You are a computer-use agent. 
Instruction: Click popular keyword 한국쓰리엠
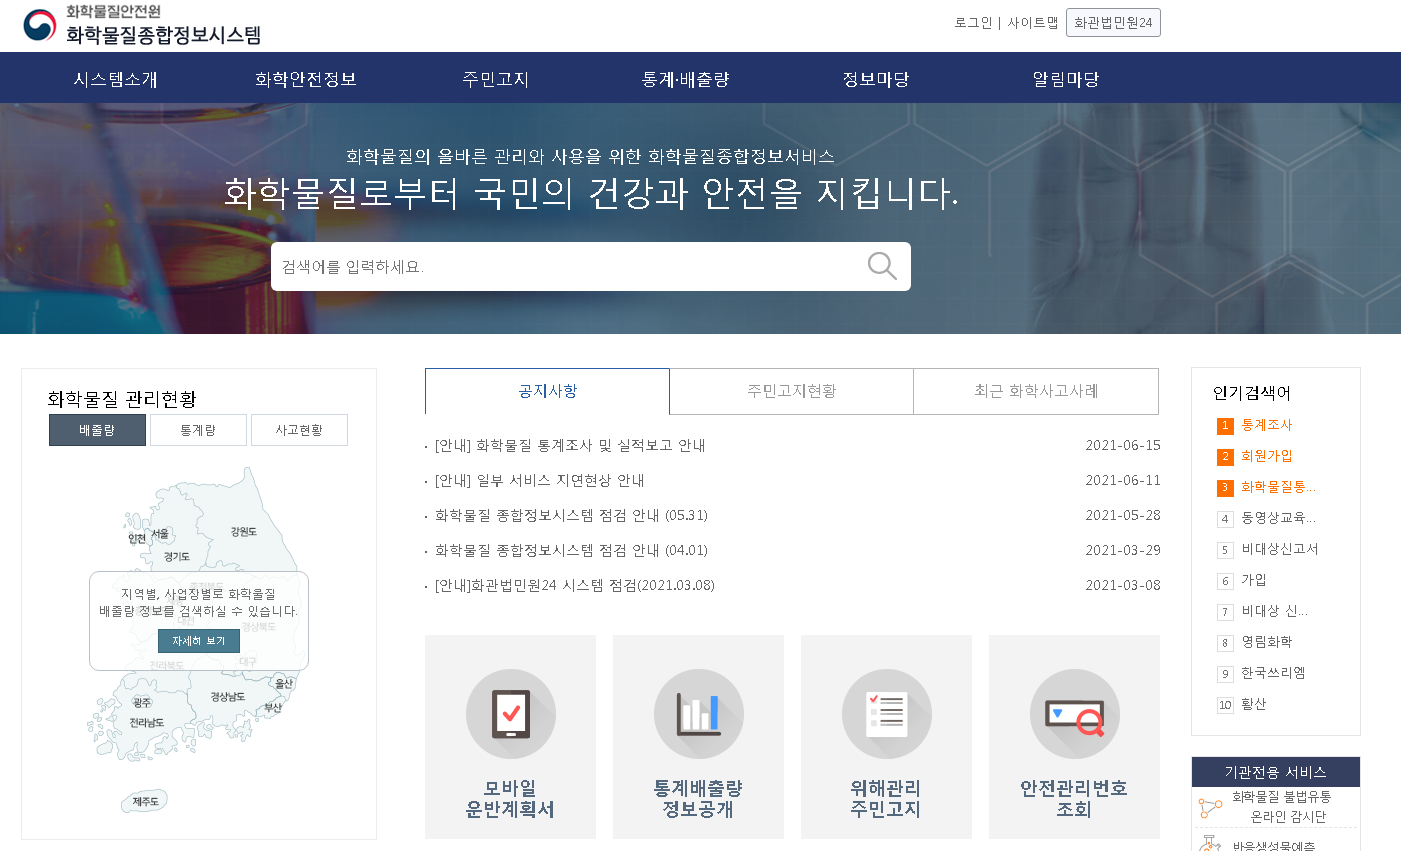(1273, 673)
